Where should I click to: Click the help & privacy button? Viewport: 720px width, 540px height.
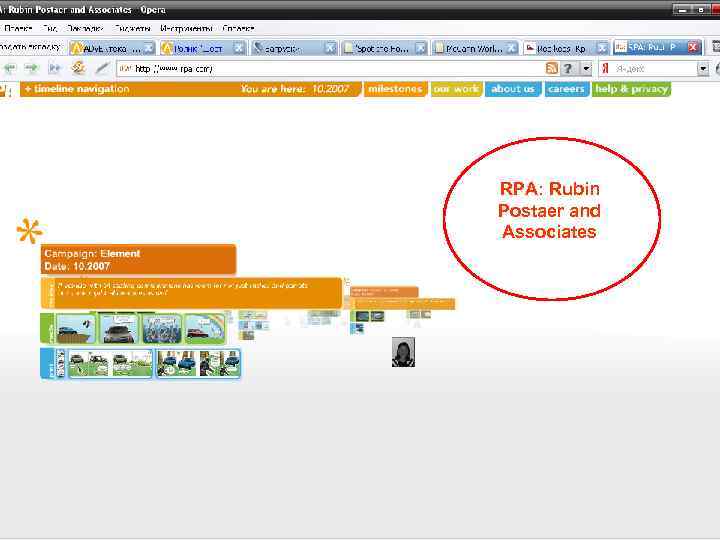631,89
